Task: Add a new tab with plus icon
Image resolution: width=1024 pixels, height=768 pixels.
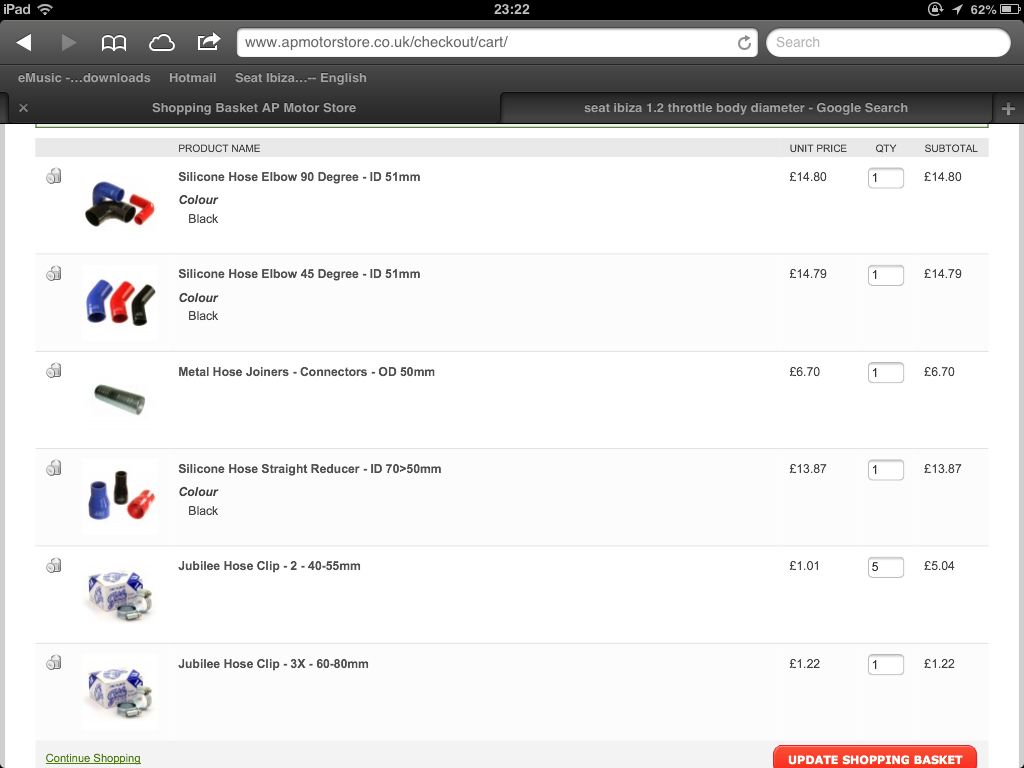Action: (x=1008, y=108)
